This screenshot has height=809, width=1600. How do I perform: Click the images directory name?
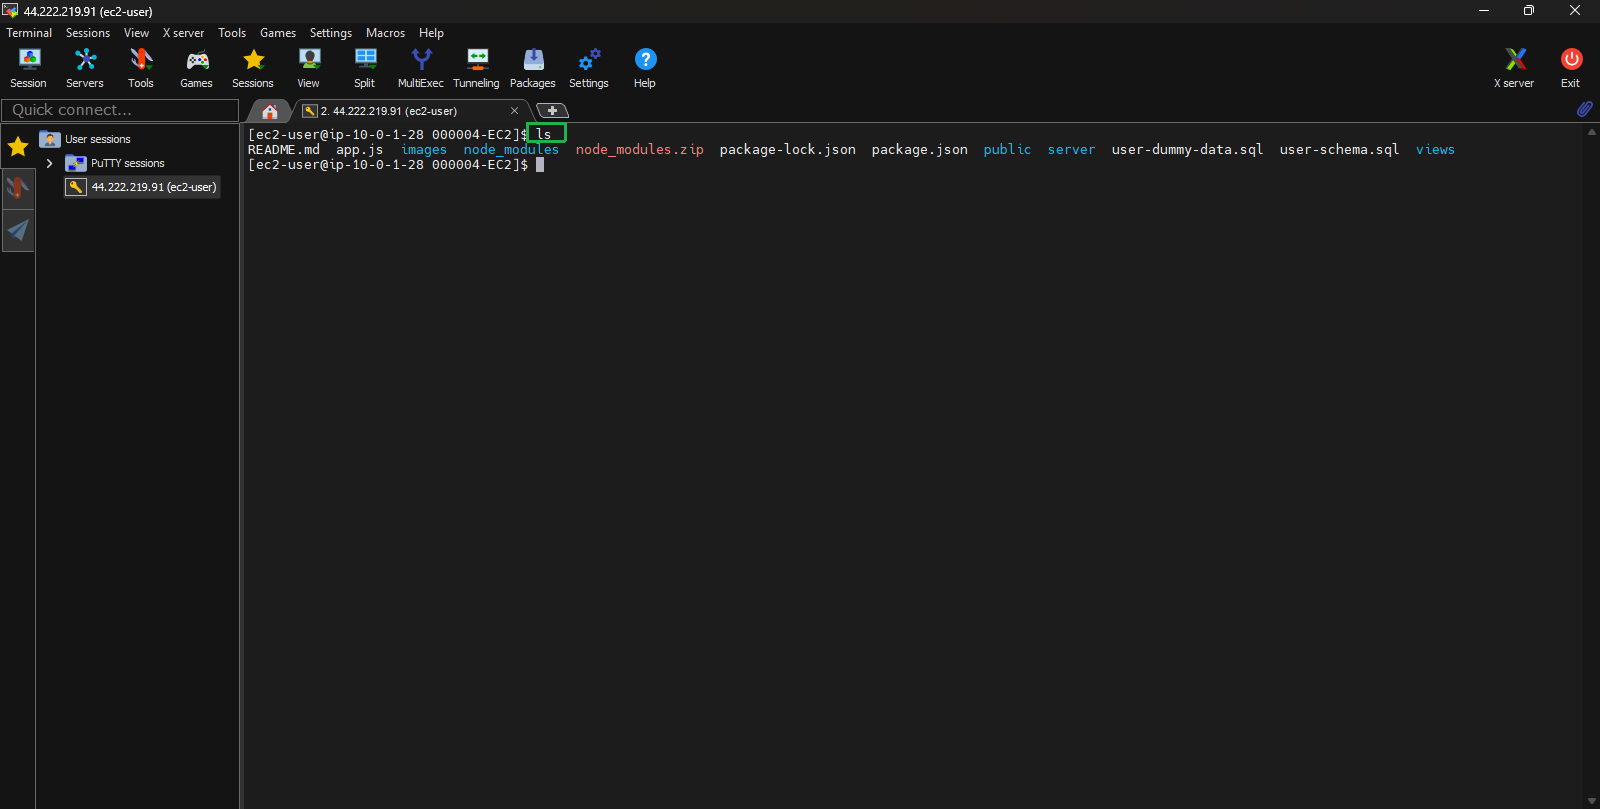(x=424, y=150)
